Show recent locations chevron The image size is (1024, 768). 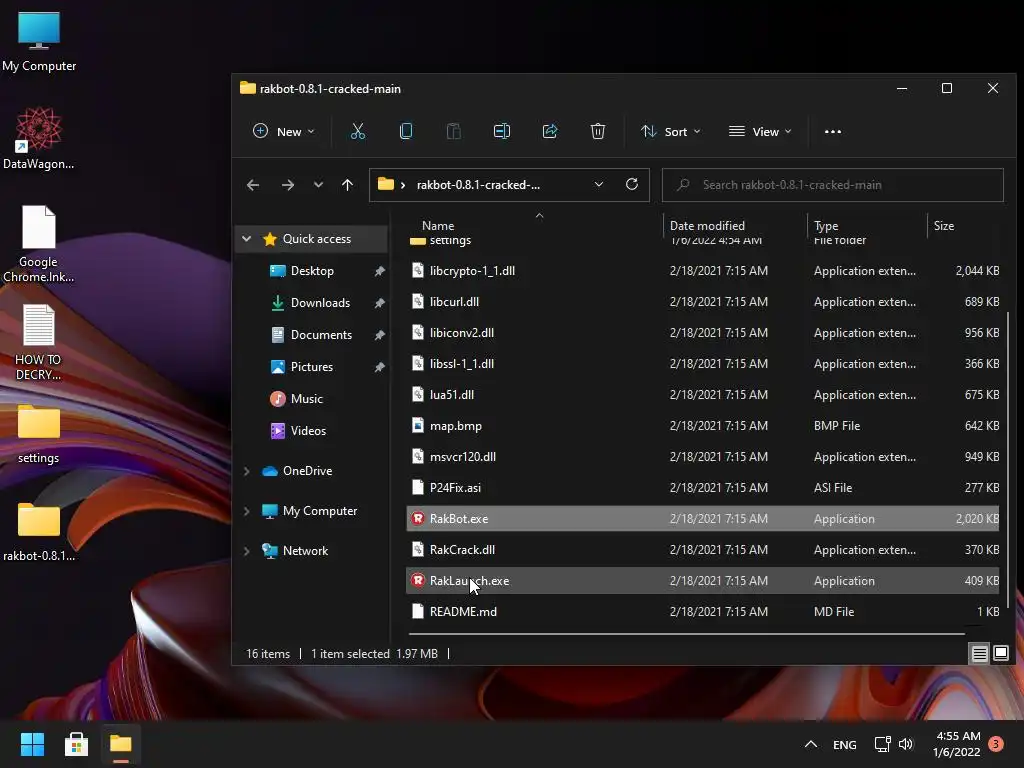pyautogui.click(x=318, y=185)
